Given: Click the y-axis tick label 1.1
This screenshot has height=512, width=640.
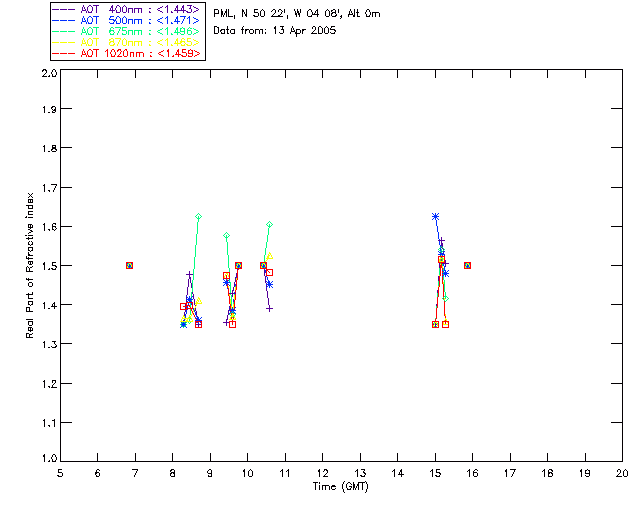Looking at the screenshot, I should click(49, 423).
